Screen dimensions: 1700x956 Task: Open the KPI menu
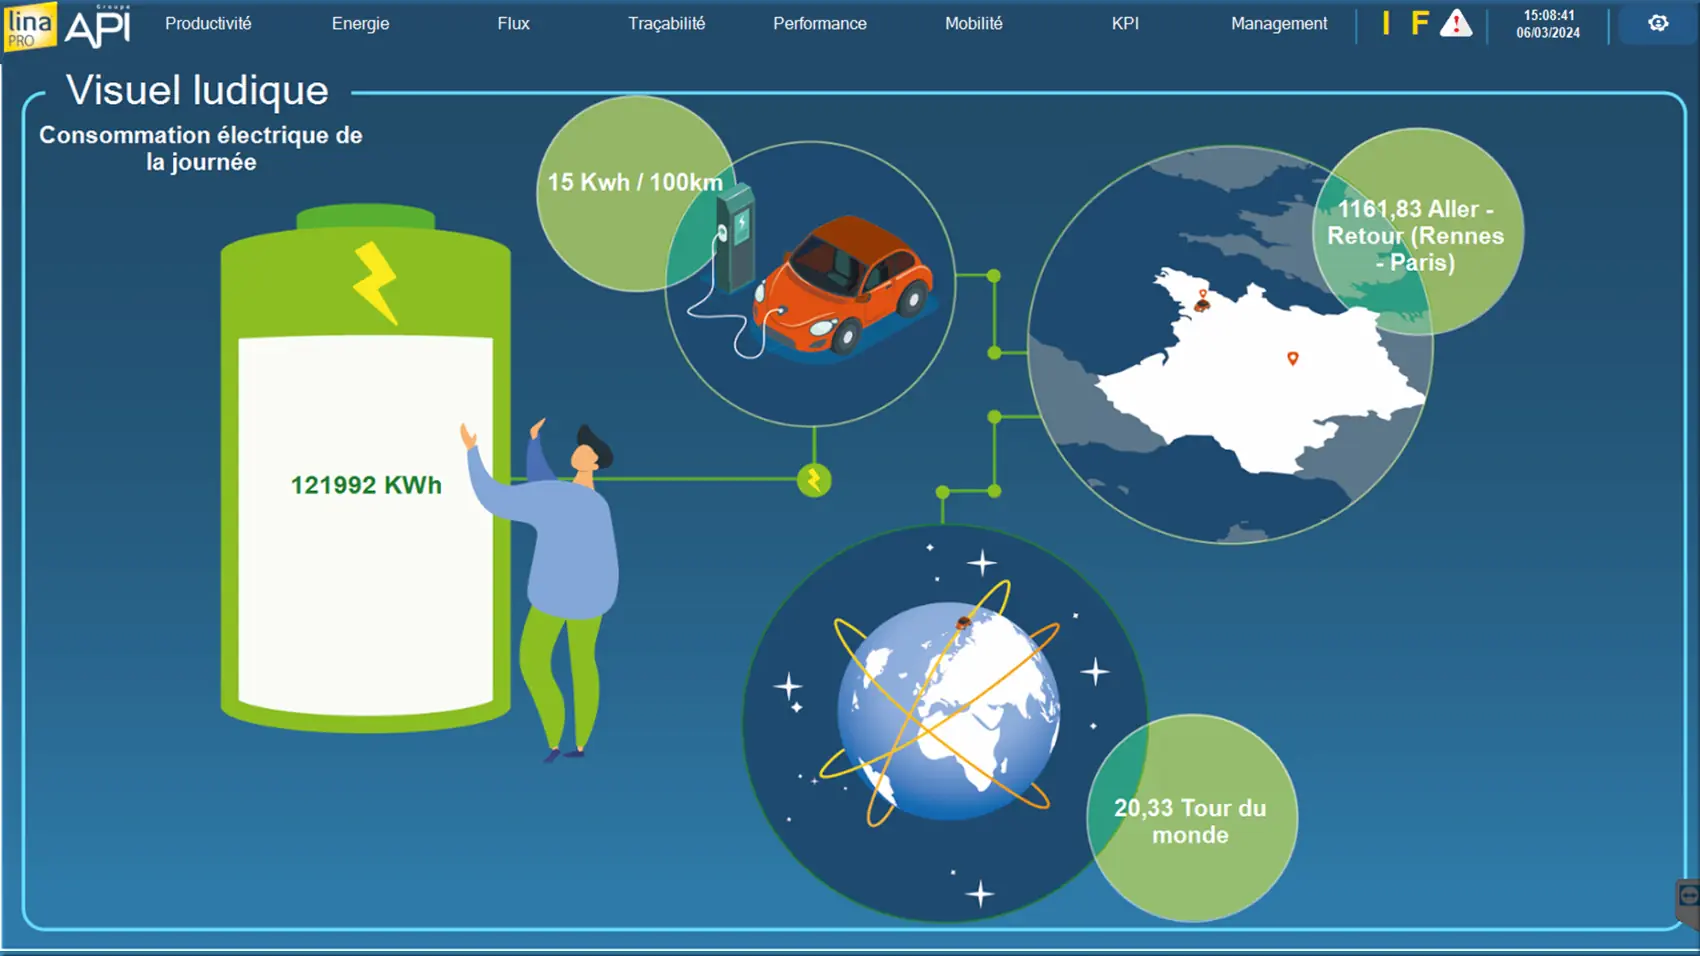coord(1125,23)
